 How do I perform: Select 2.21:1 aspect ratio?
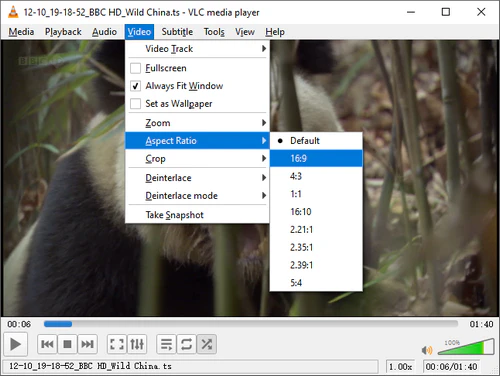316,229
